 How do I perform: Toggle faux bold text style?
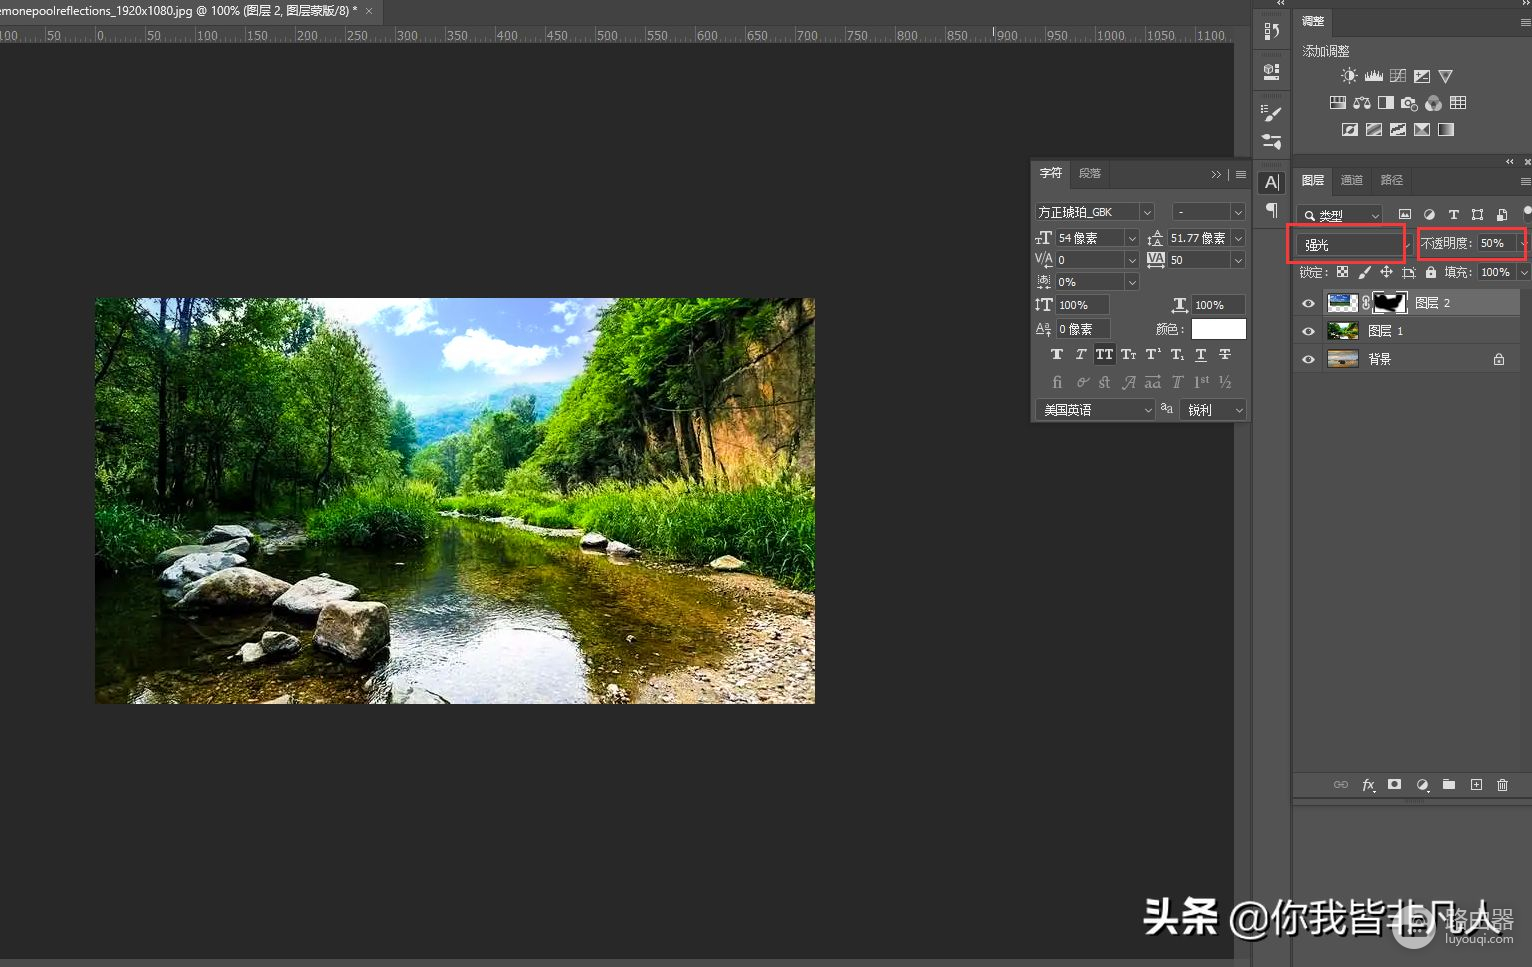coord(1056,355)
